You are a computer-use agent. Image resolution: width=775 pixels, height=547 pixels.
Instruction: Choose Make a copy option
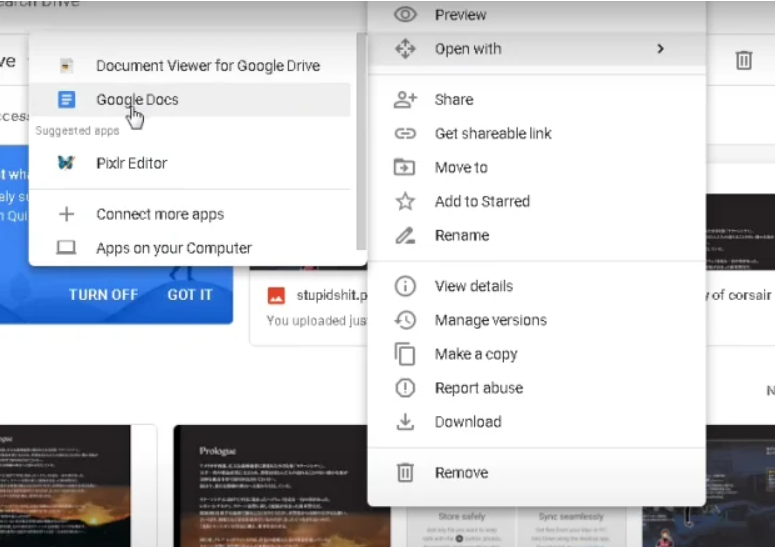tap(475, 354)
